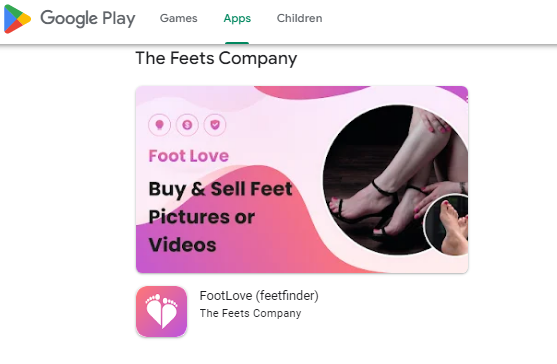Image resolution: width=557 pixels, height=364 pixels.
Task: Open the FootLove heart-feet app icon
Action: pos(161,311)
